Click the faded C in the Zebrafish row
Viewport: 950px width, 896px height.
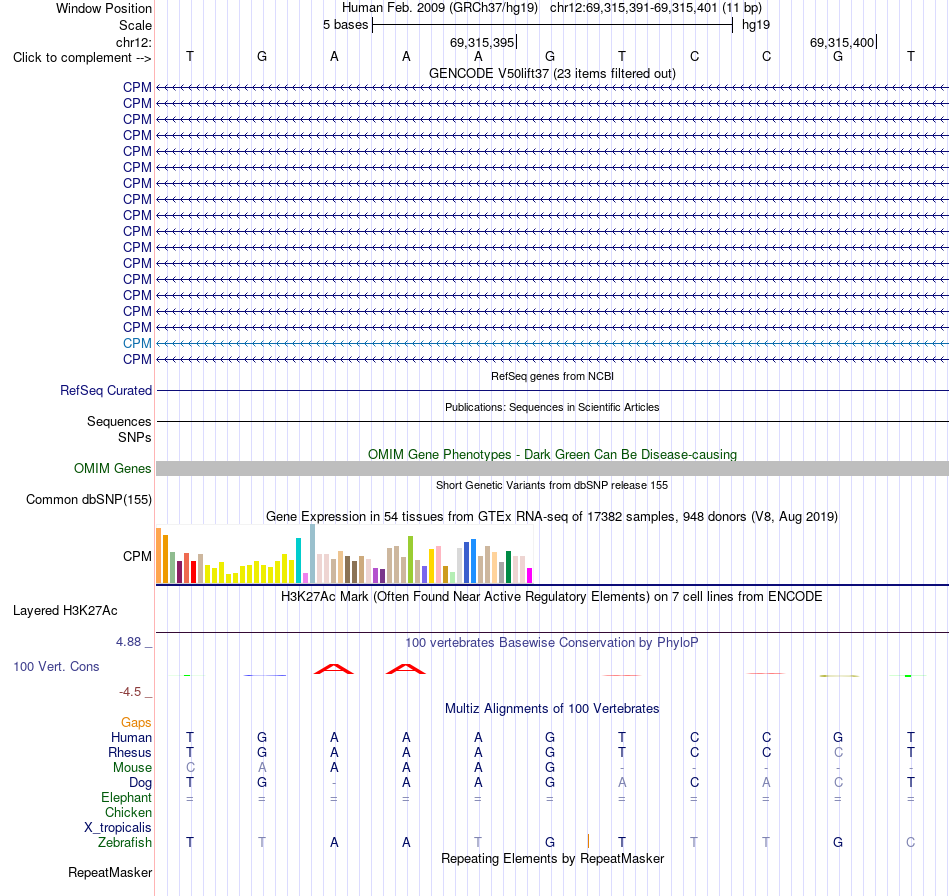tap(910, 843)
